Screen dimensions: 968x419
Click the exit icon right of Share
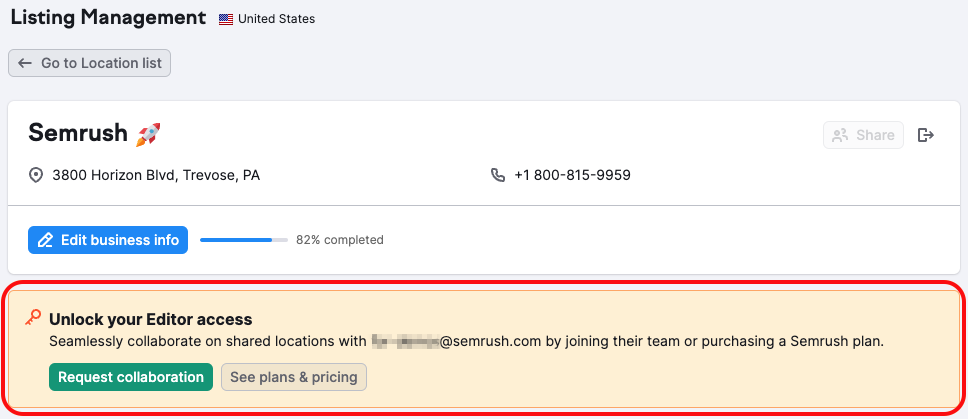point(926,135)
